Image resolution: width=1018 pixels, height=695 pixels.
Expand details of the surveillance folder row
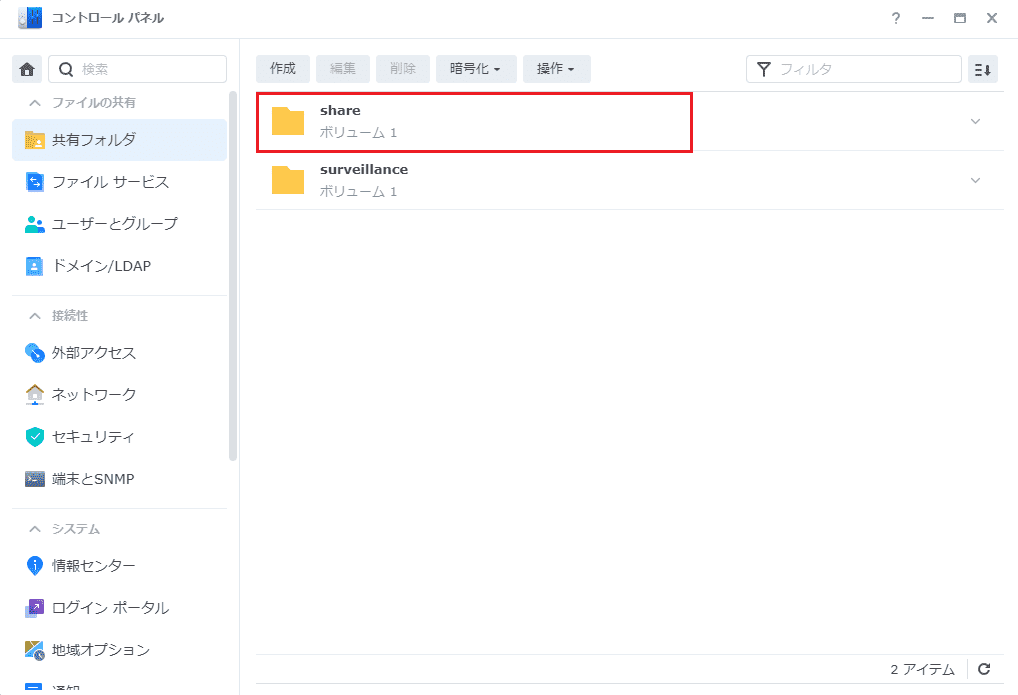pos(975,181)
